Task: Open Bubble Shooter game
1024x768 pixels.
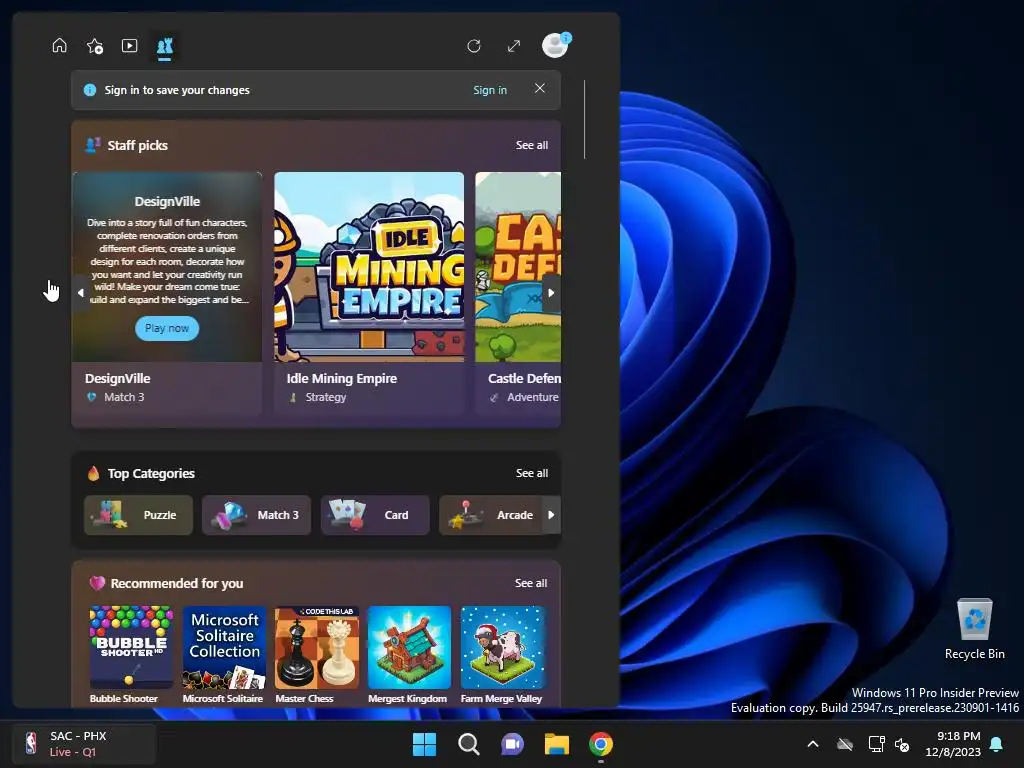Action: pos(131,654)
